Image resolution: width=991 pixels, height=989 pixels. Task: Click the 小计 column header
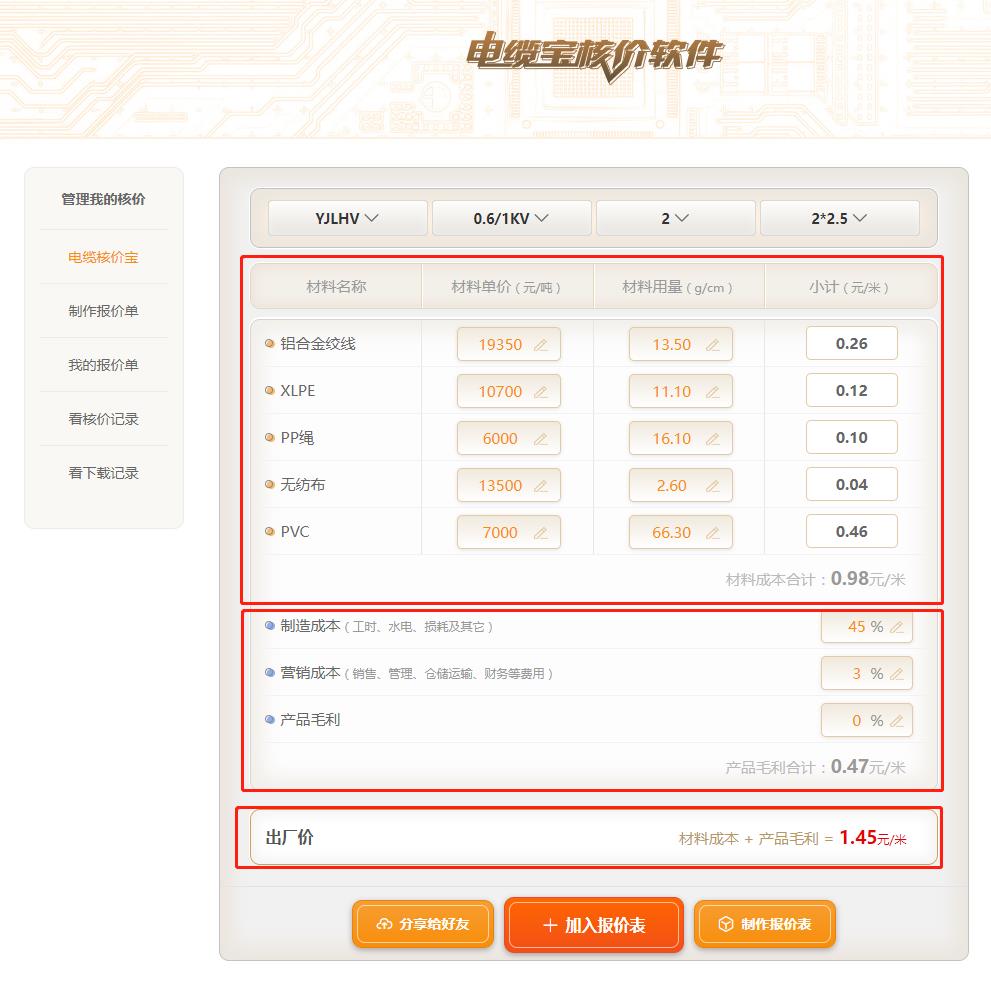coord(849,288)
